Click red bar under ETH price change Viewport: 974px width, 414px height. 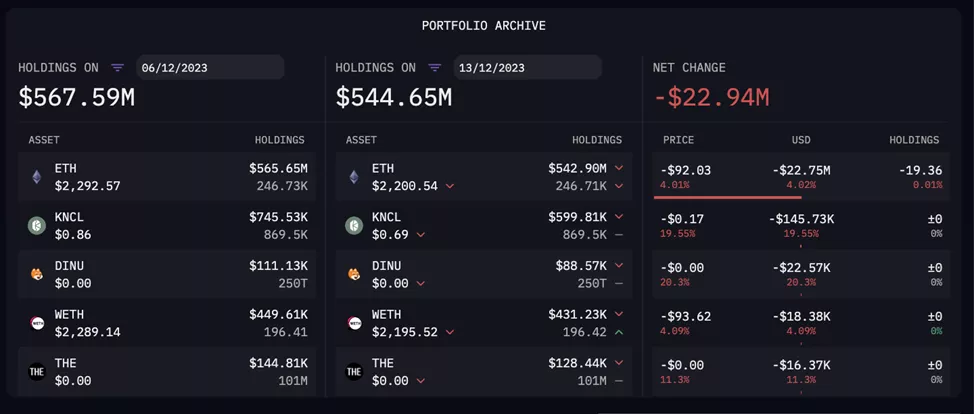727,197
